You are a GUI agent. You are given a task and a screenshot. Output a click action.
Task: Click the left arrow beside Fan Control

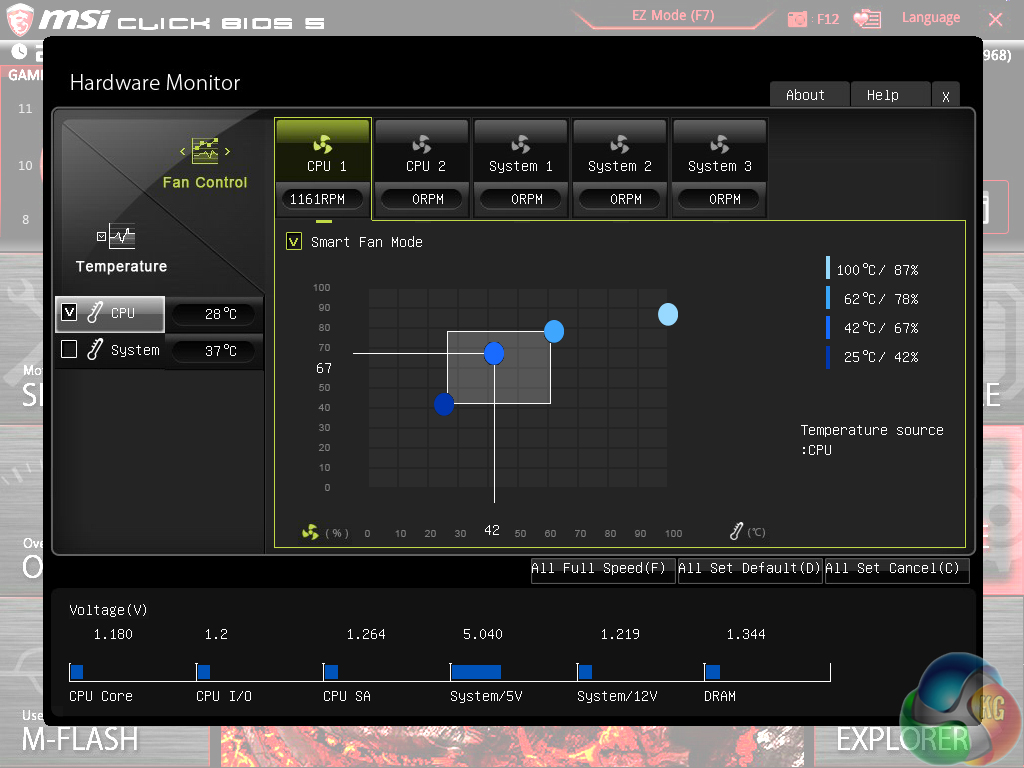coord(183,152)
